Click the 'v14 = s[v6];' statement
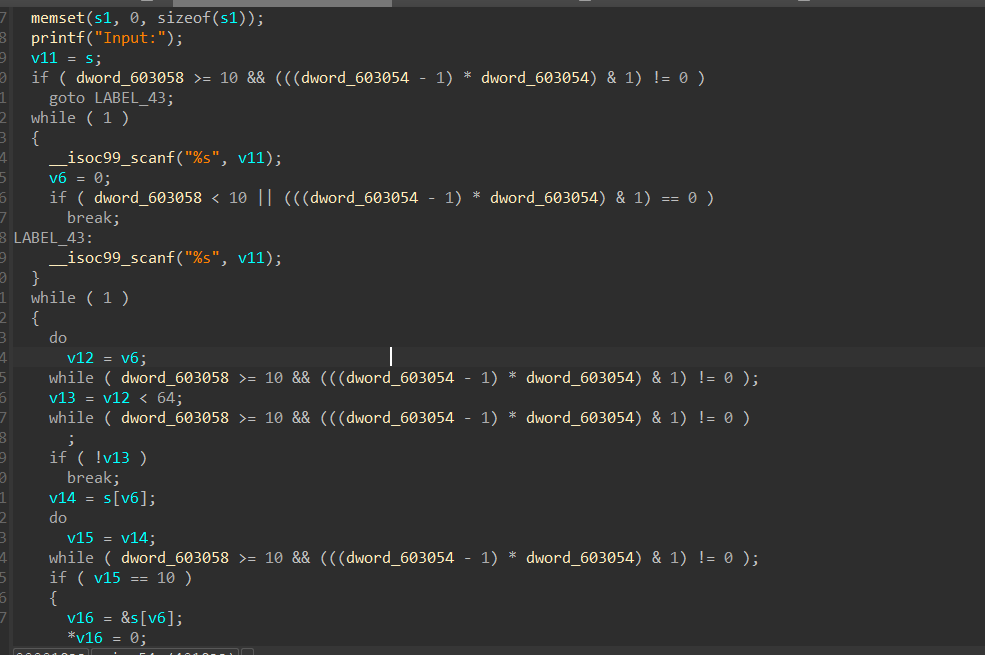 click(x=102, y=498)
